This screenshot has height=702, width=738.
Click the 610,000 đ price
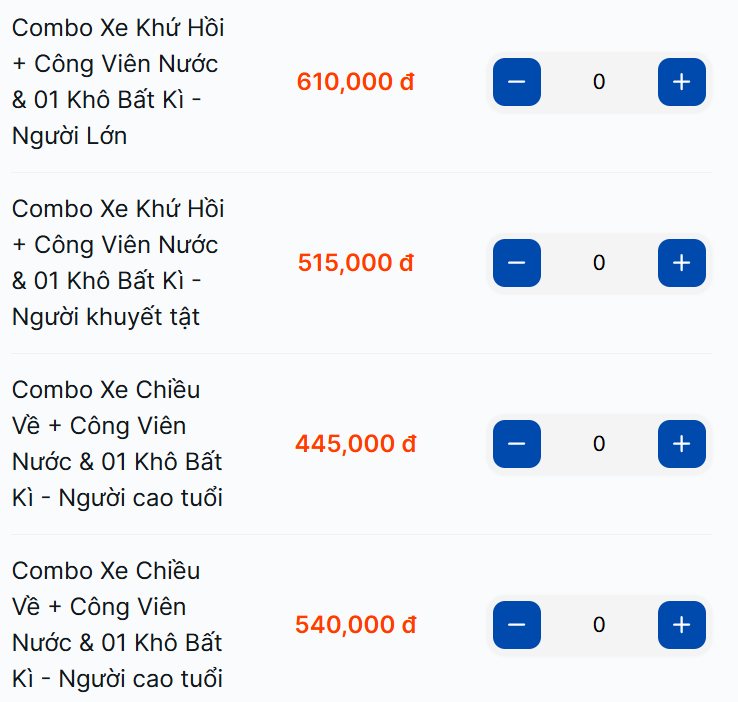coord(355,82)
